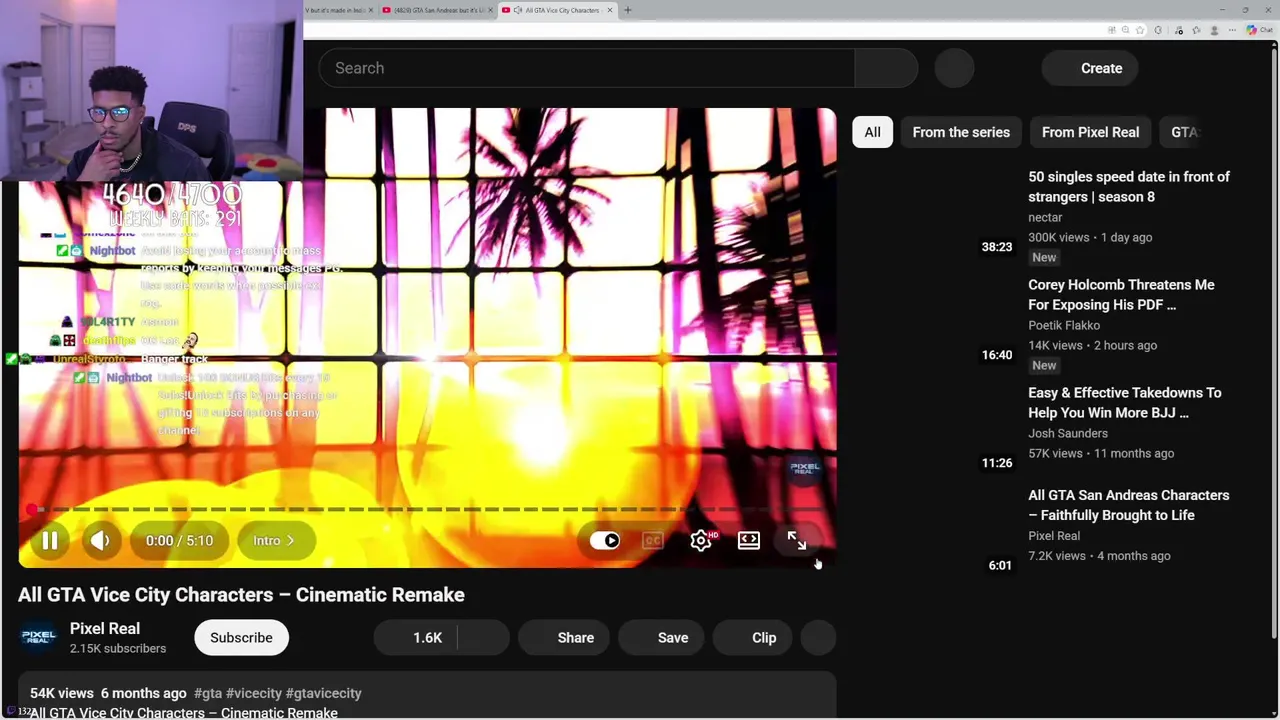This screenshot has width=1280, height=720.
Task: Open the player settings gear
Action: (x=701, y=540)
